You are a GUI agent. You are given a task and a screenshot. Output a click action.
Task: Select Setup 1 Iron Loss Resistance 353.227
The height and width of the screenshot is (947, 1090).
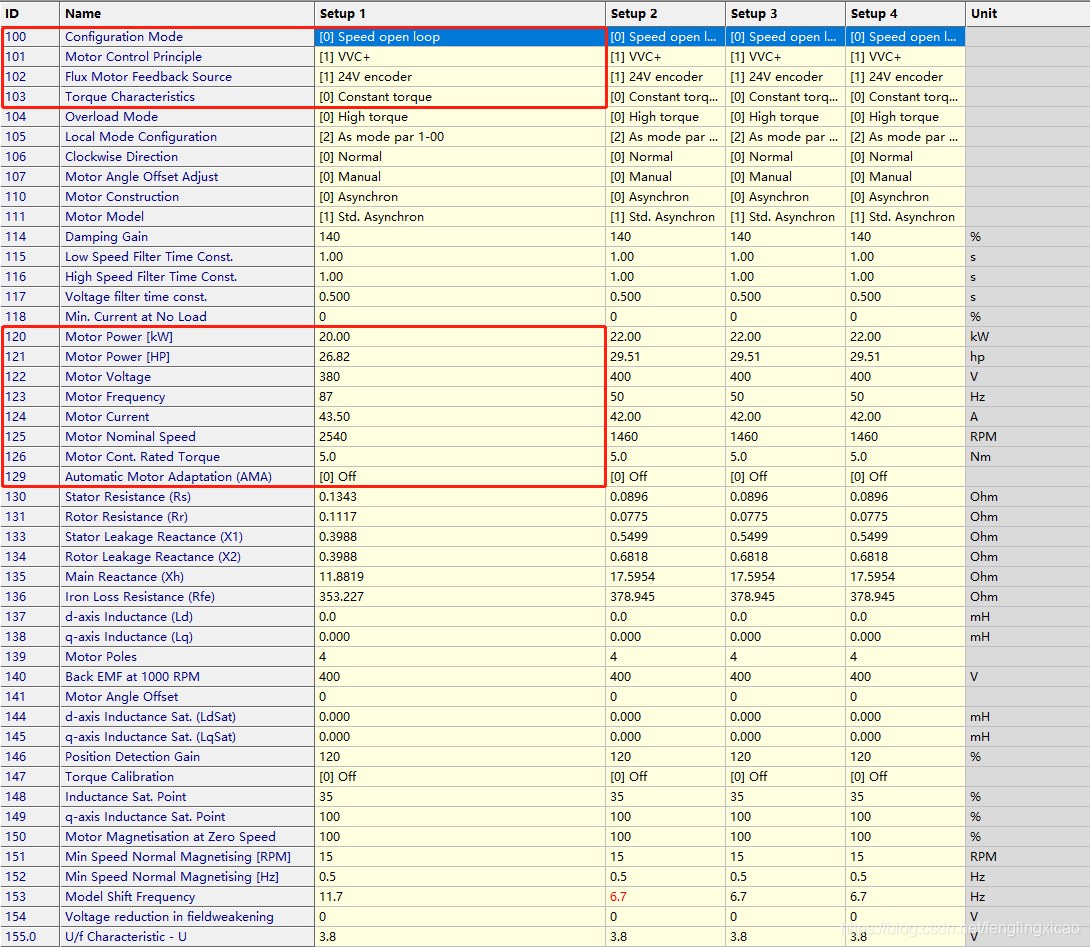click(459, 597)
